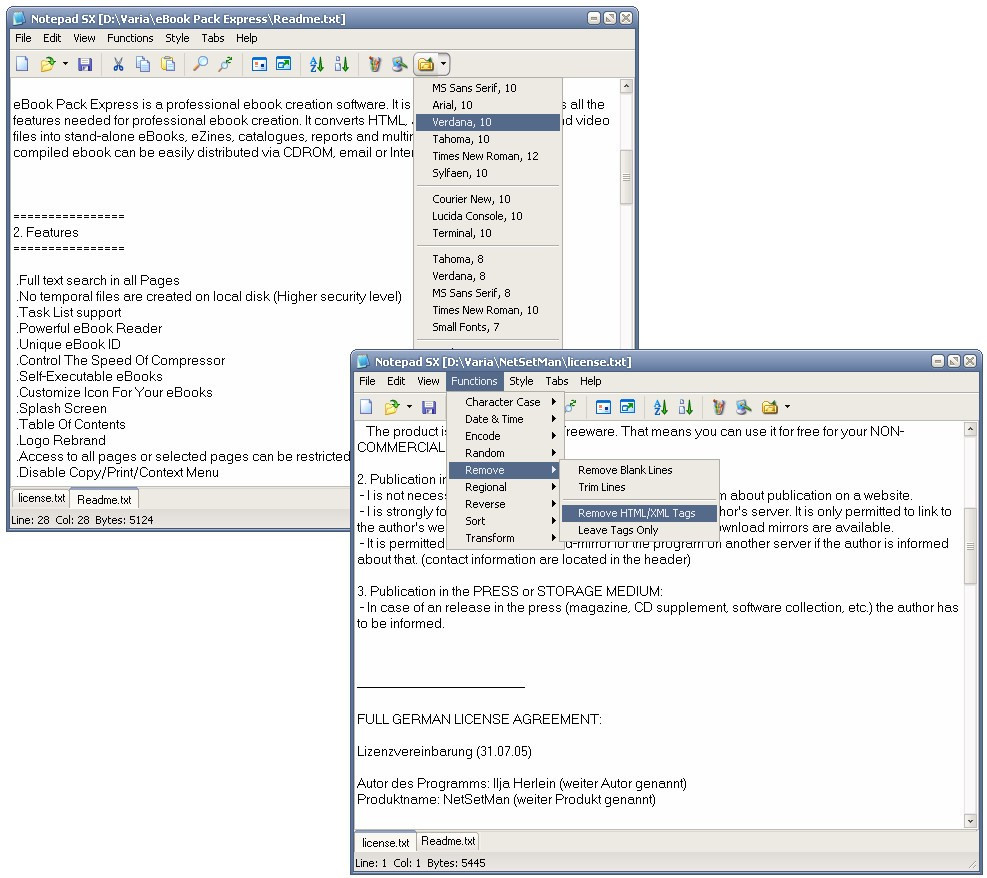Expand the Date & Time submenu
The width and height of the screenshot is (987, 878).
pos(506,419)
